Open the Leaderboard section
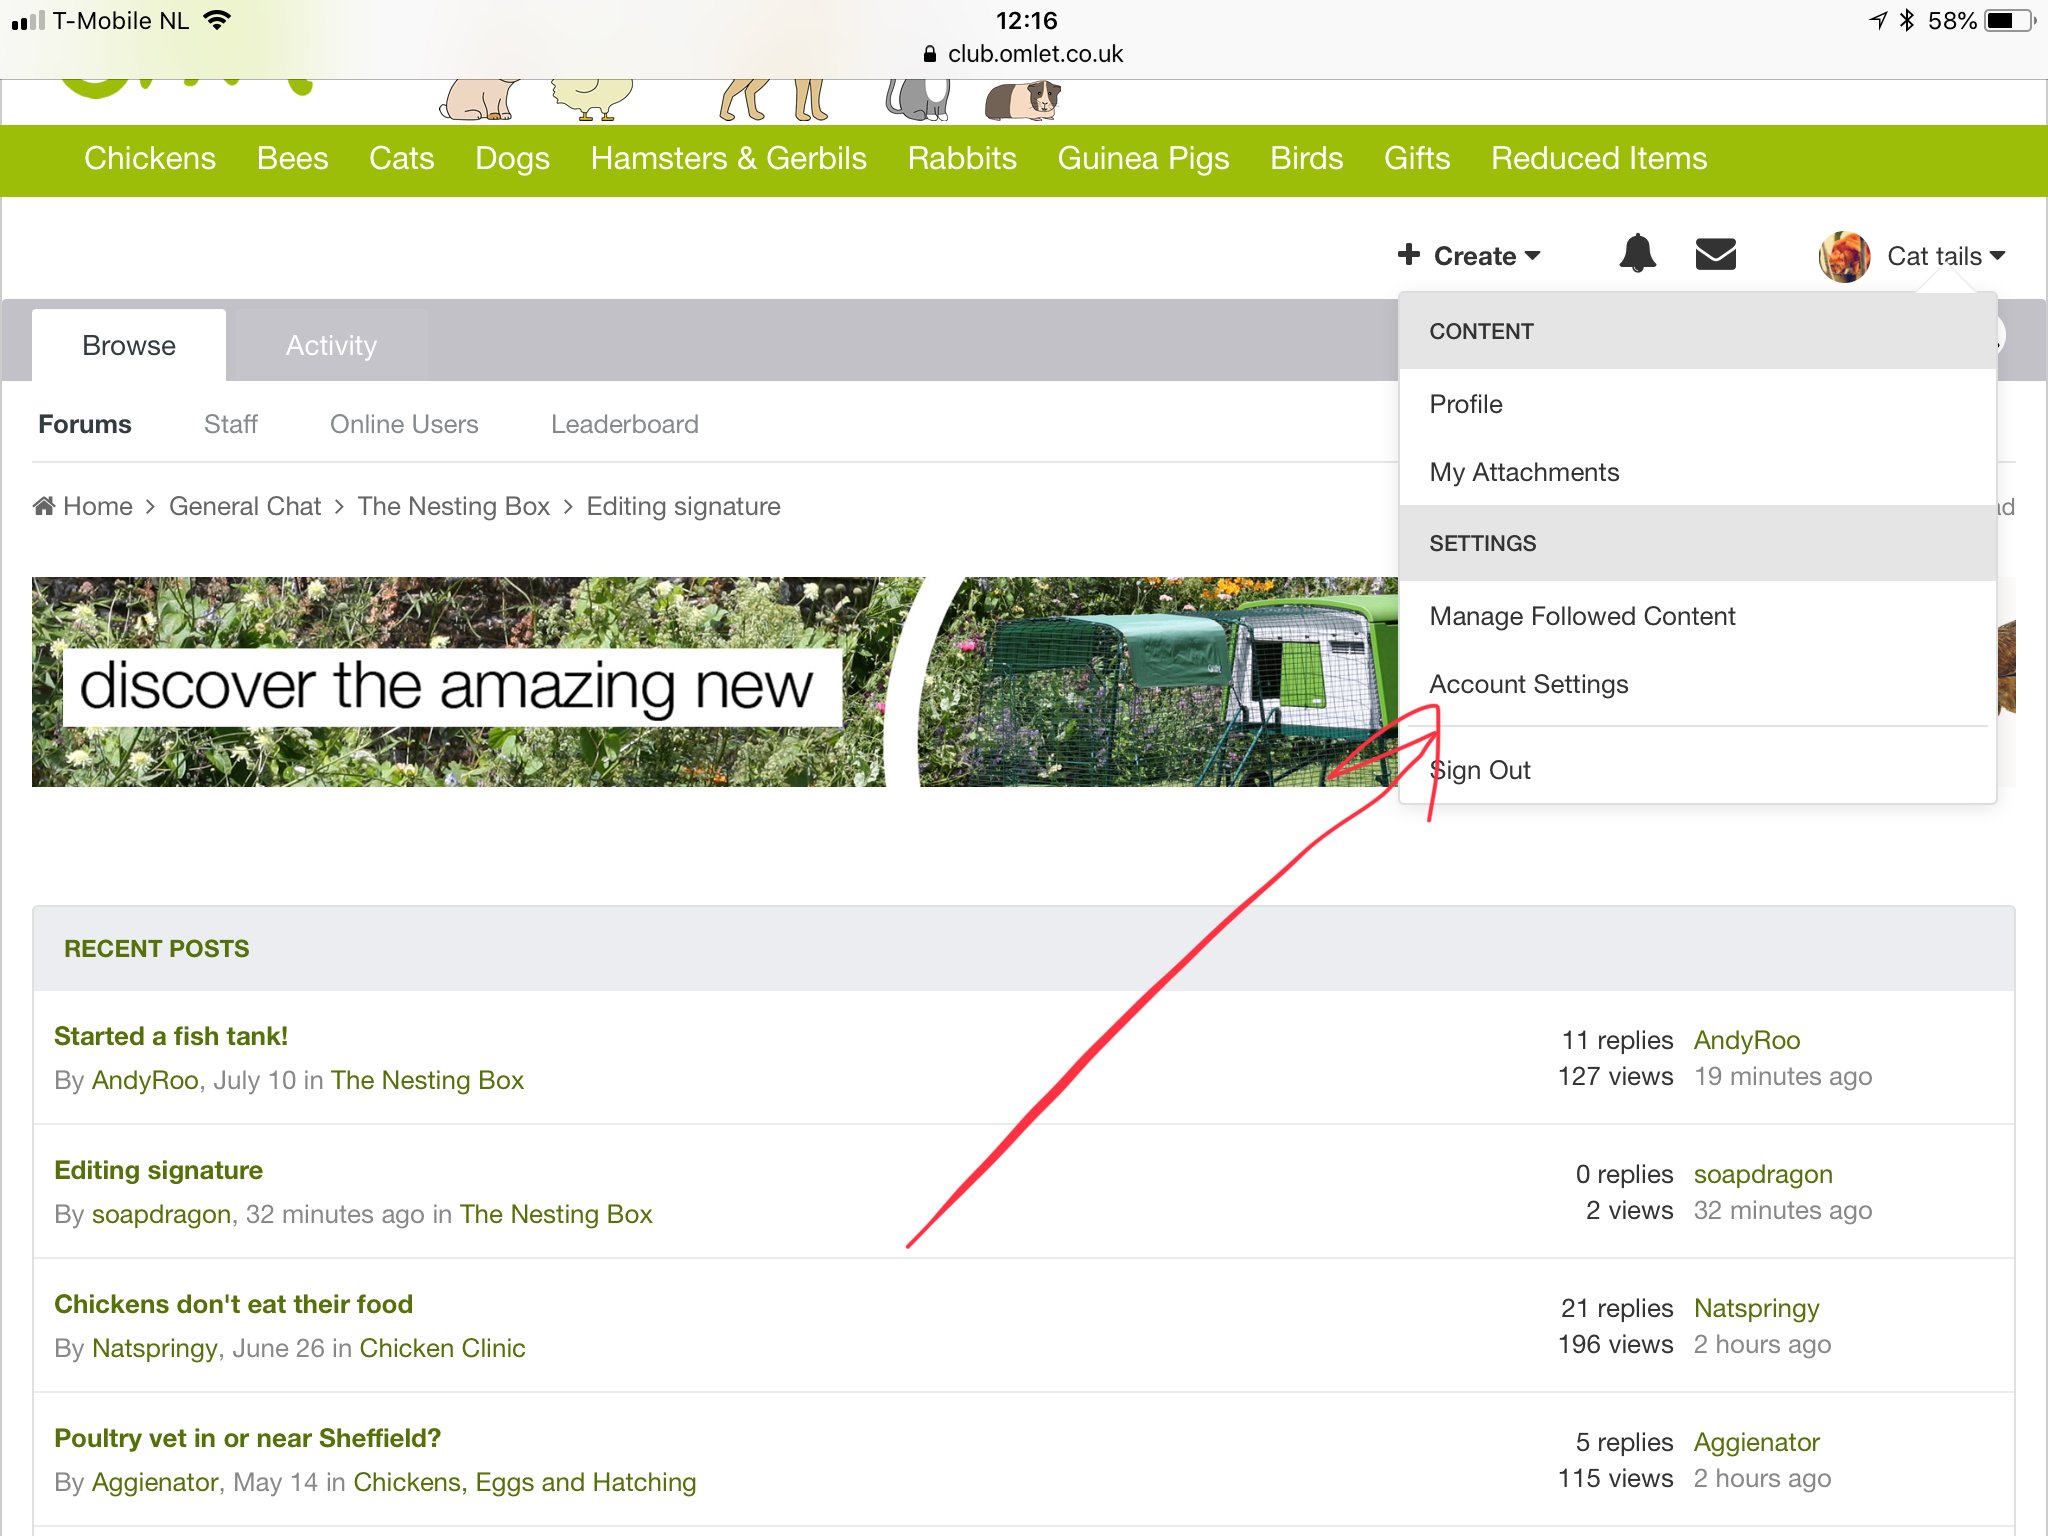 (624, 424)
